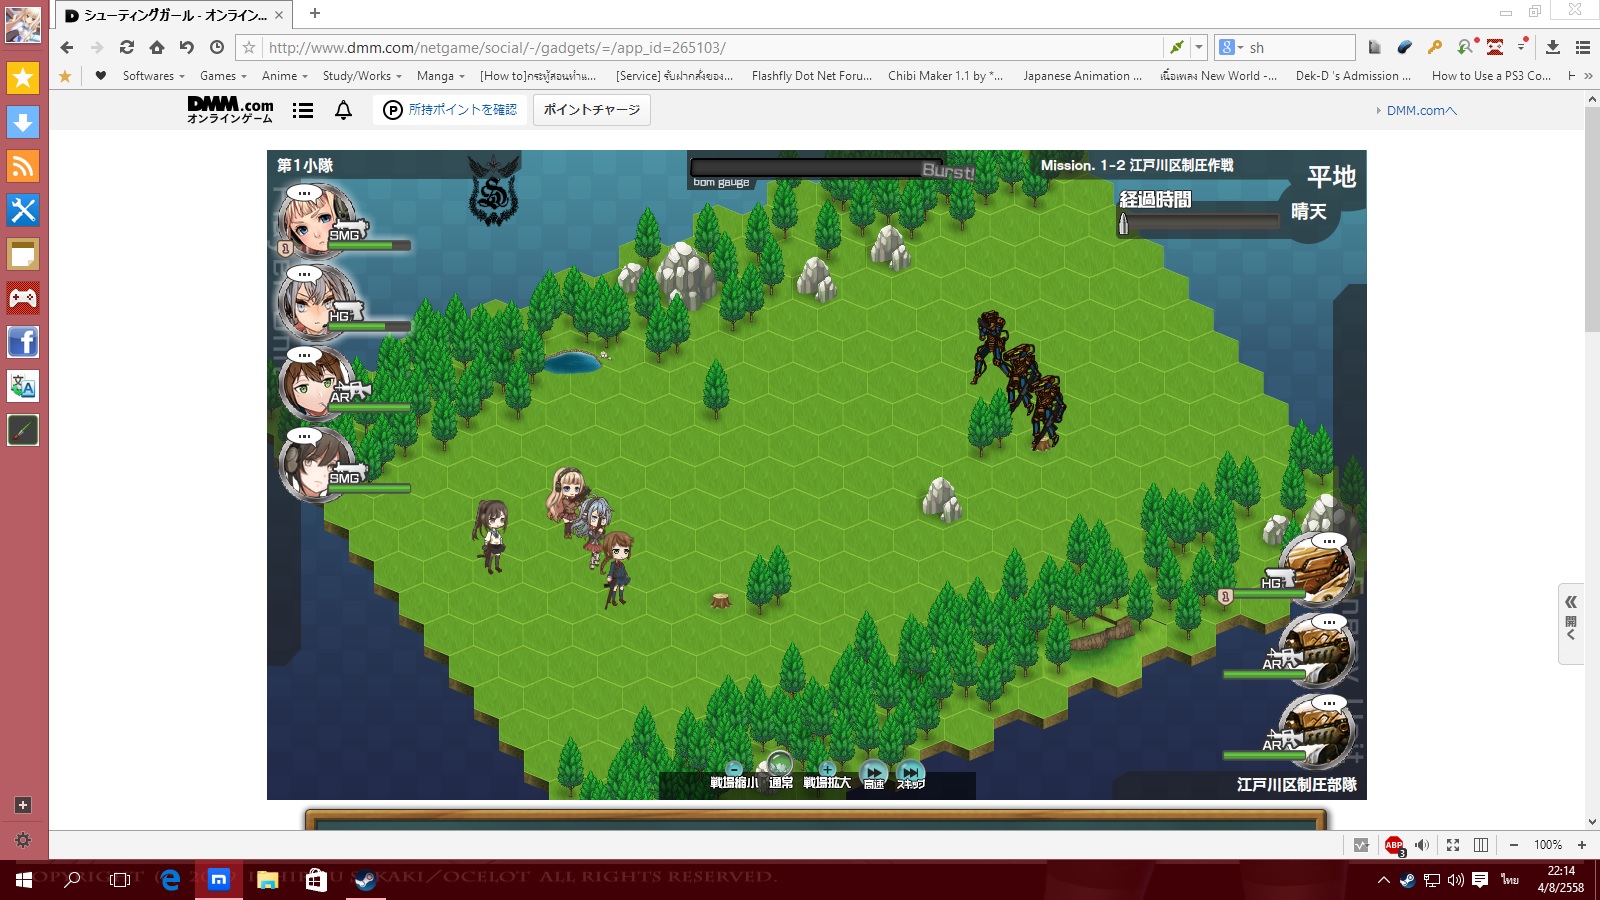
Task: Open sidebar Favorites star panel
Action: coord(23,78)
